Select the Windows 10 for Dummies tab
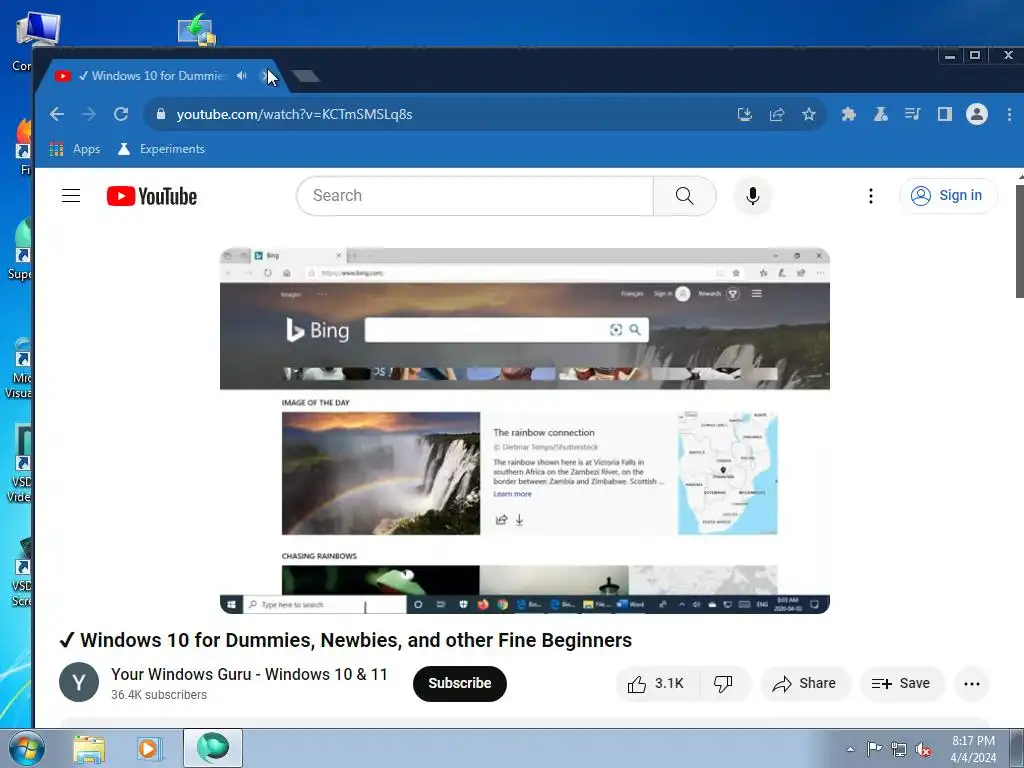1024x768 pixels. (x=158, y=76)
